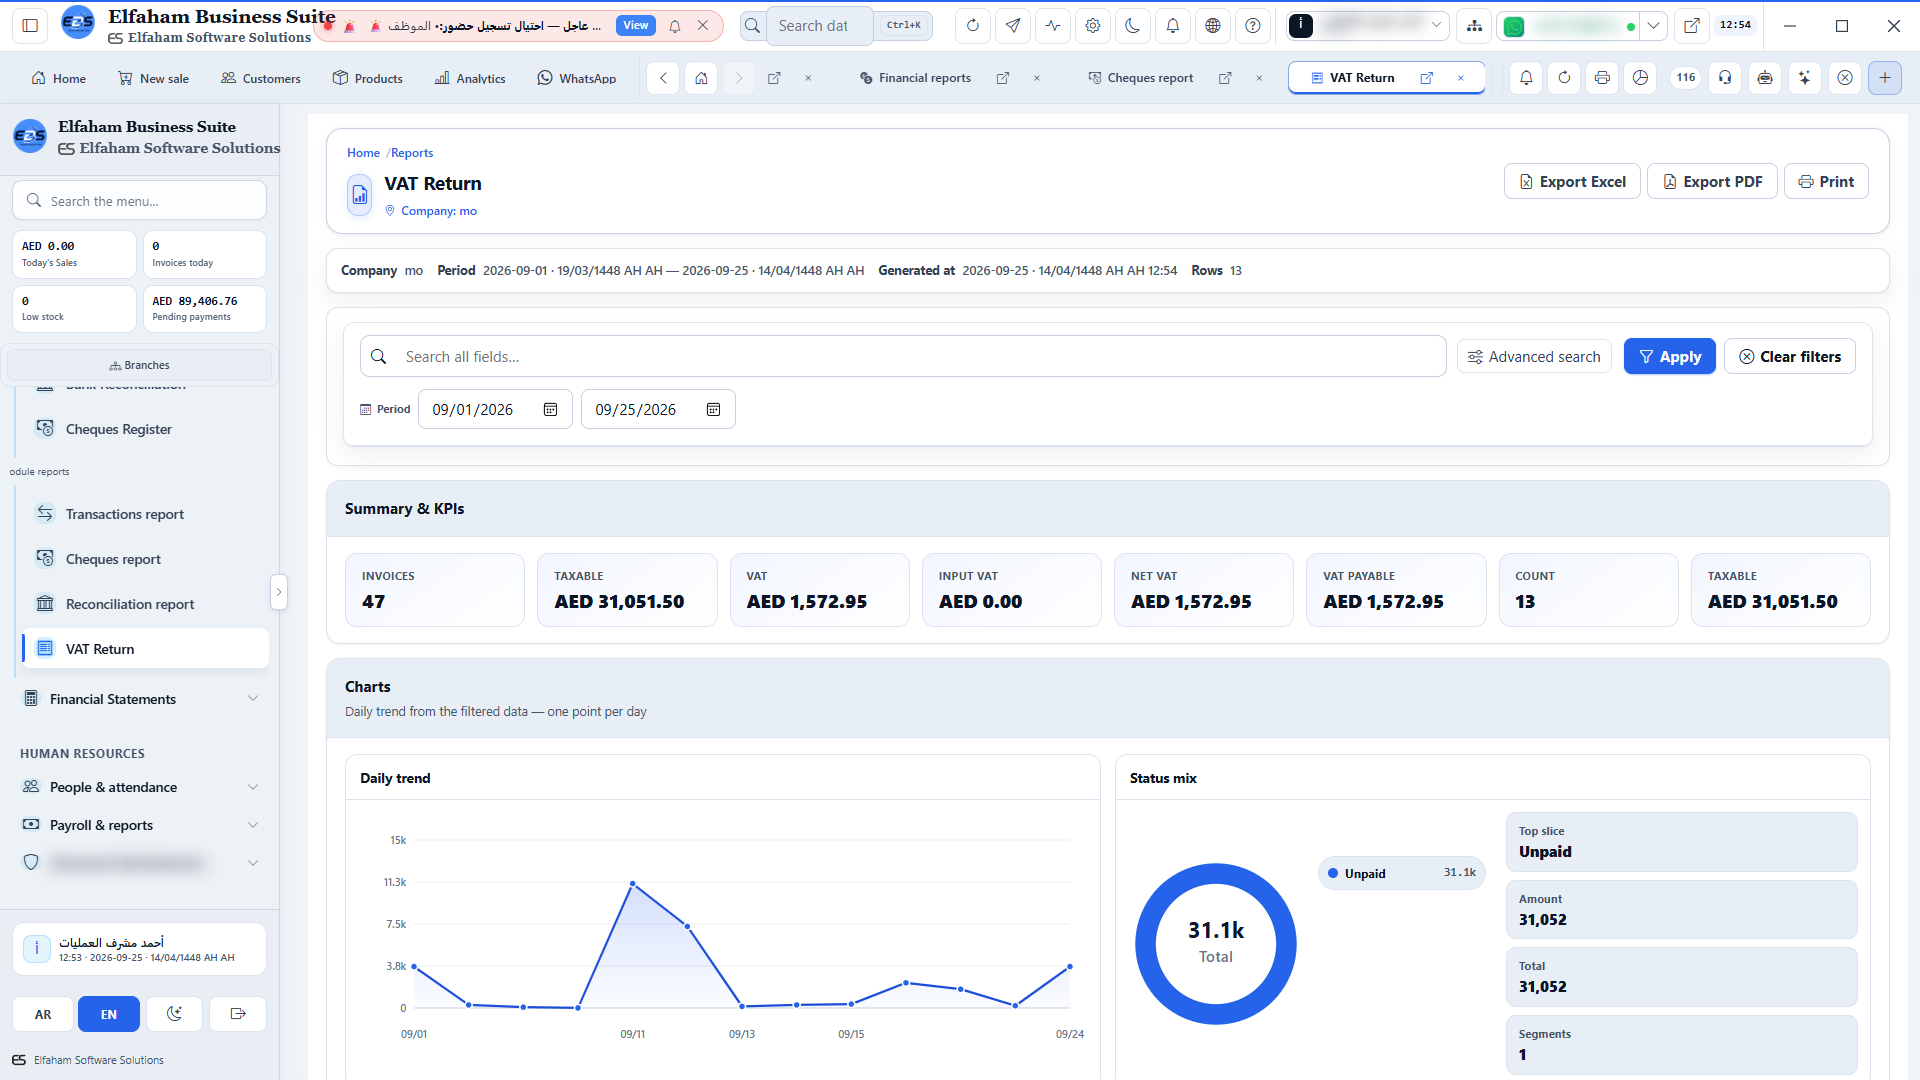
Task: Click the Search all fields input
Action: point(903,357)
